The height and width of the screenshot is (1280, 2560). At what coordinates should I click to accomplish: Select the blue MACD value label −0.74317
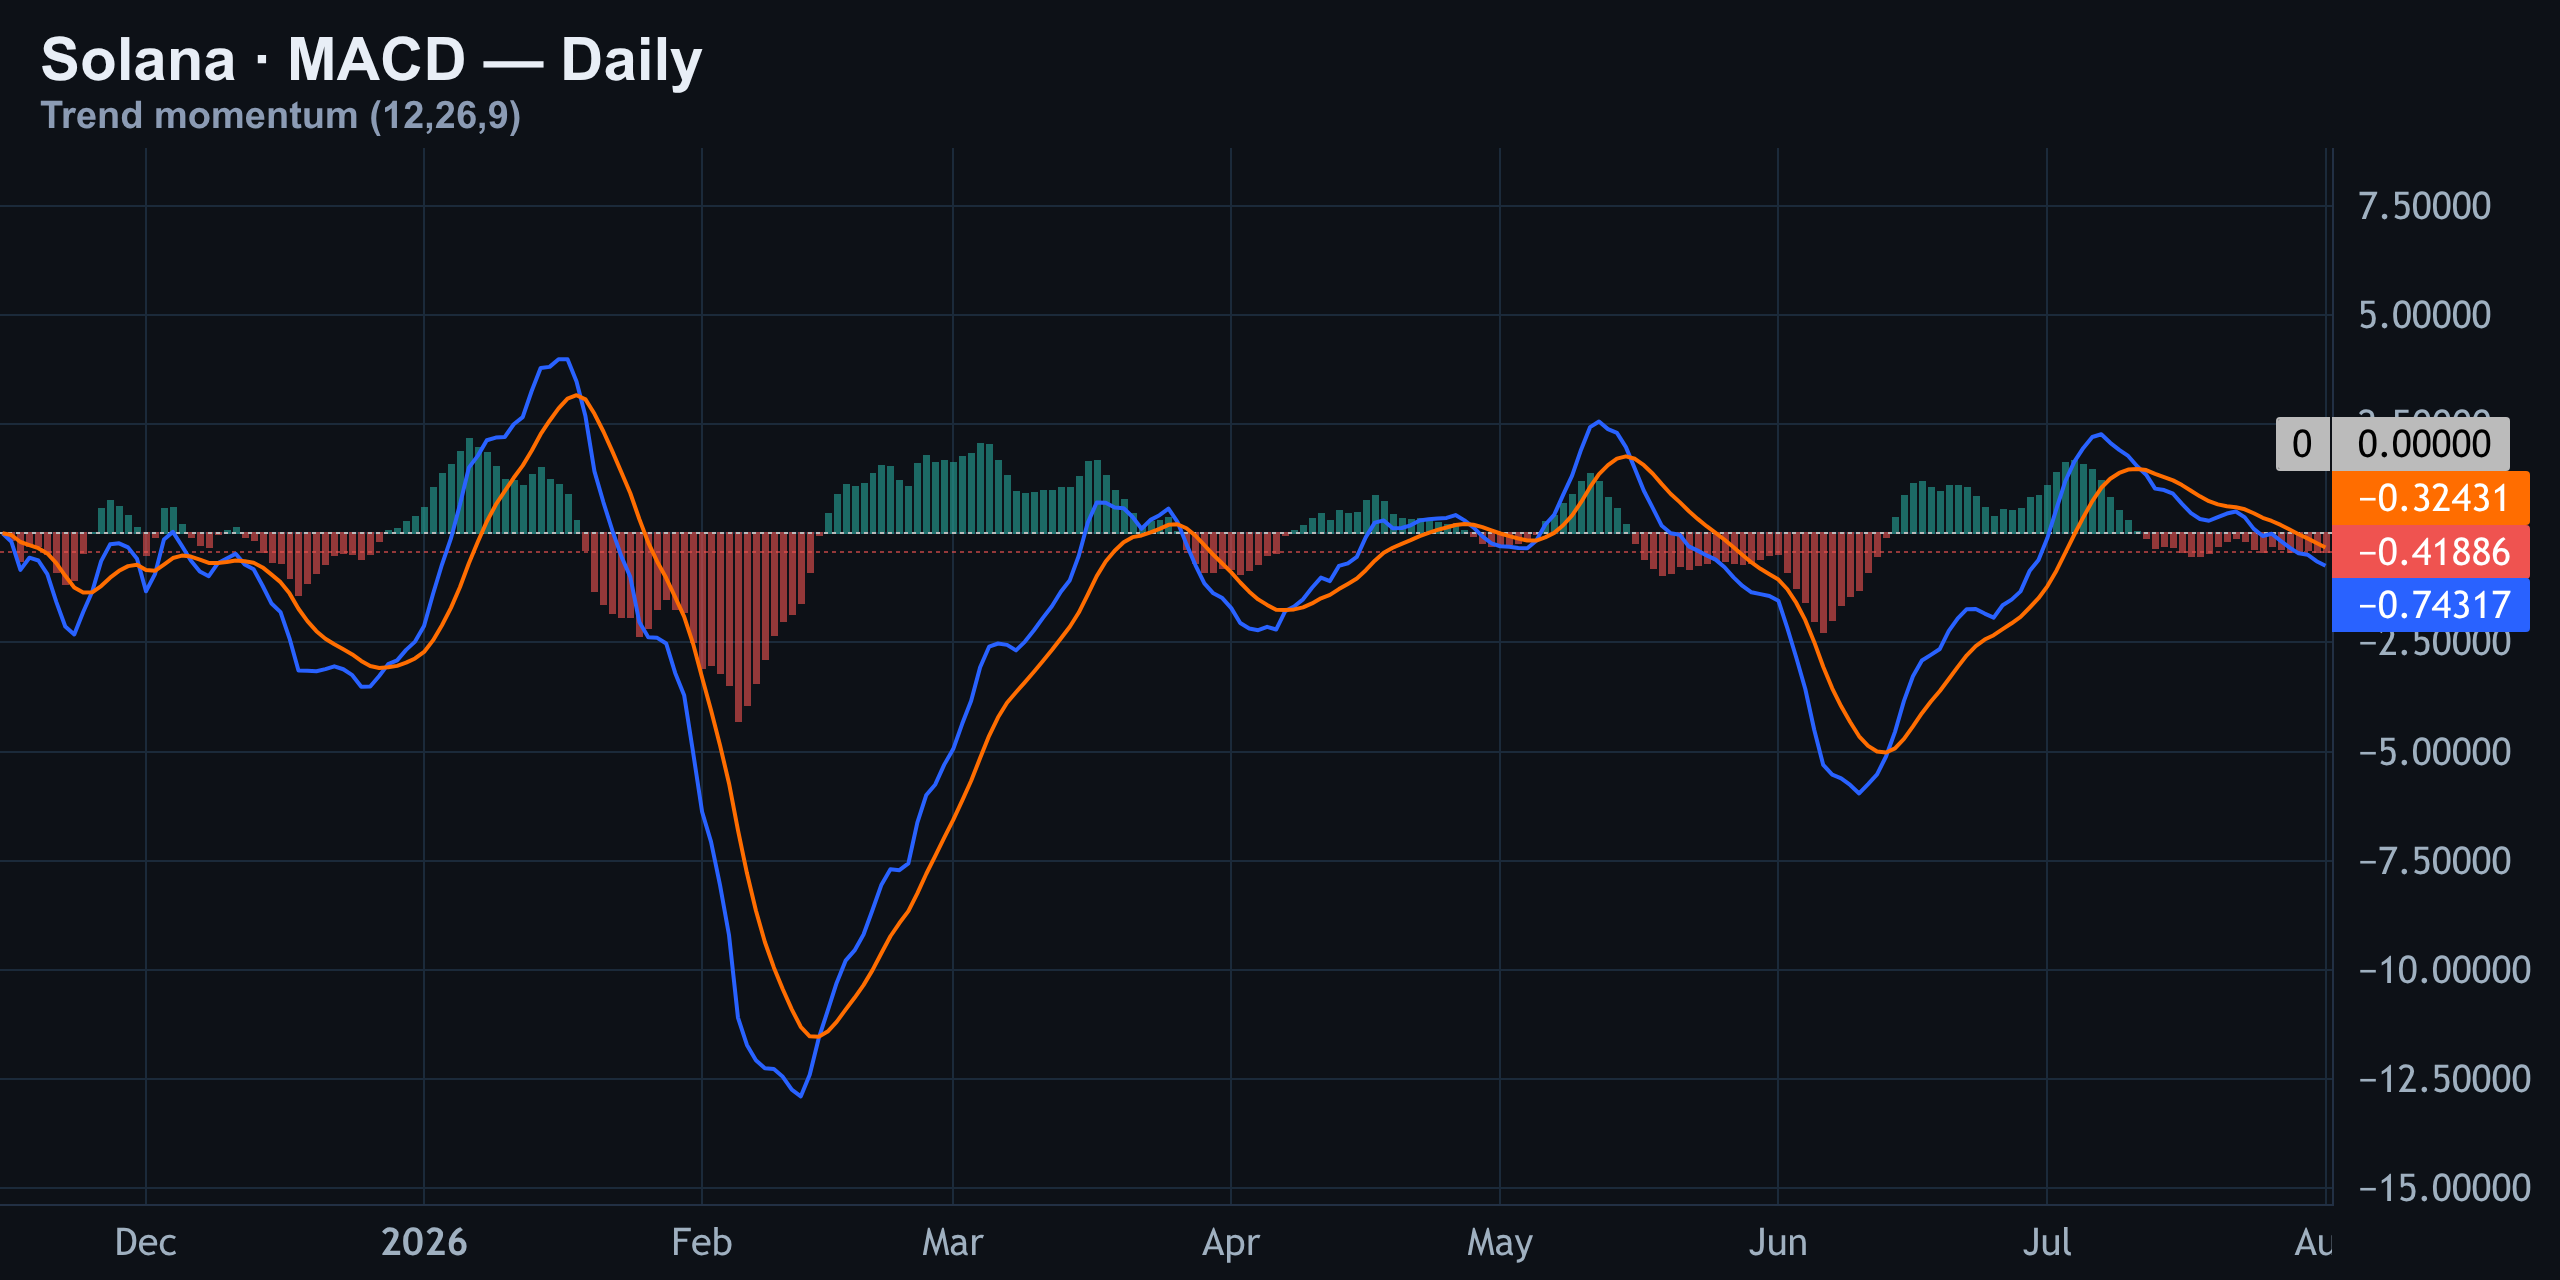tap(2431, 605)
